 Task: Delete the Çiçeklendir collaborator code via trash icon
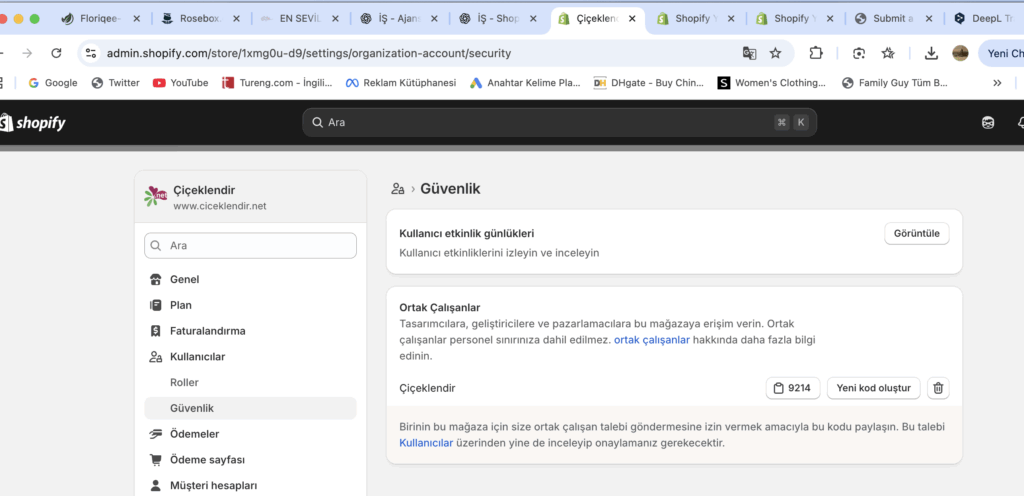point(938,388)
